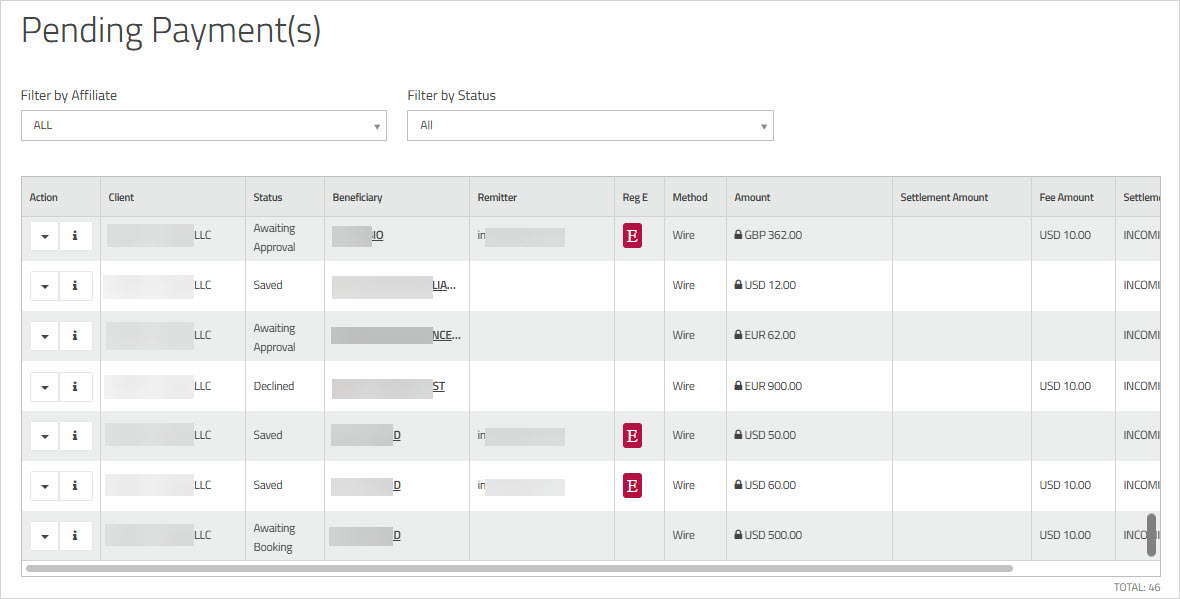Click USD 10.00 fee on EUR 900.00 row
Screen dimensions: 1180x599
click(x=1065, y=385)
